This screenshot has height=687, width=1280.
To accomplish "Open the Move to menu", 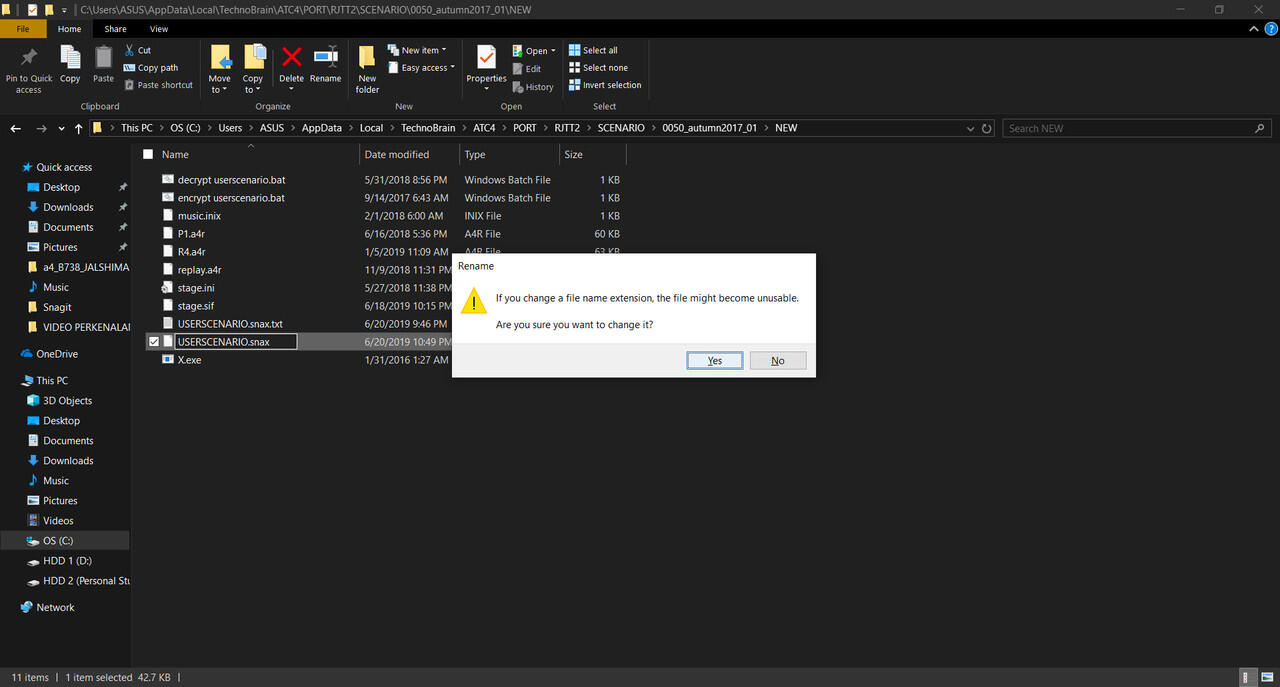I will pyautogui.click(x=219, y=69).
